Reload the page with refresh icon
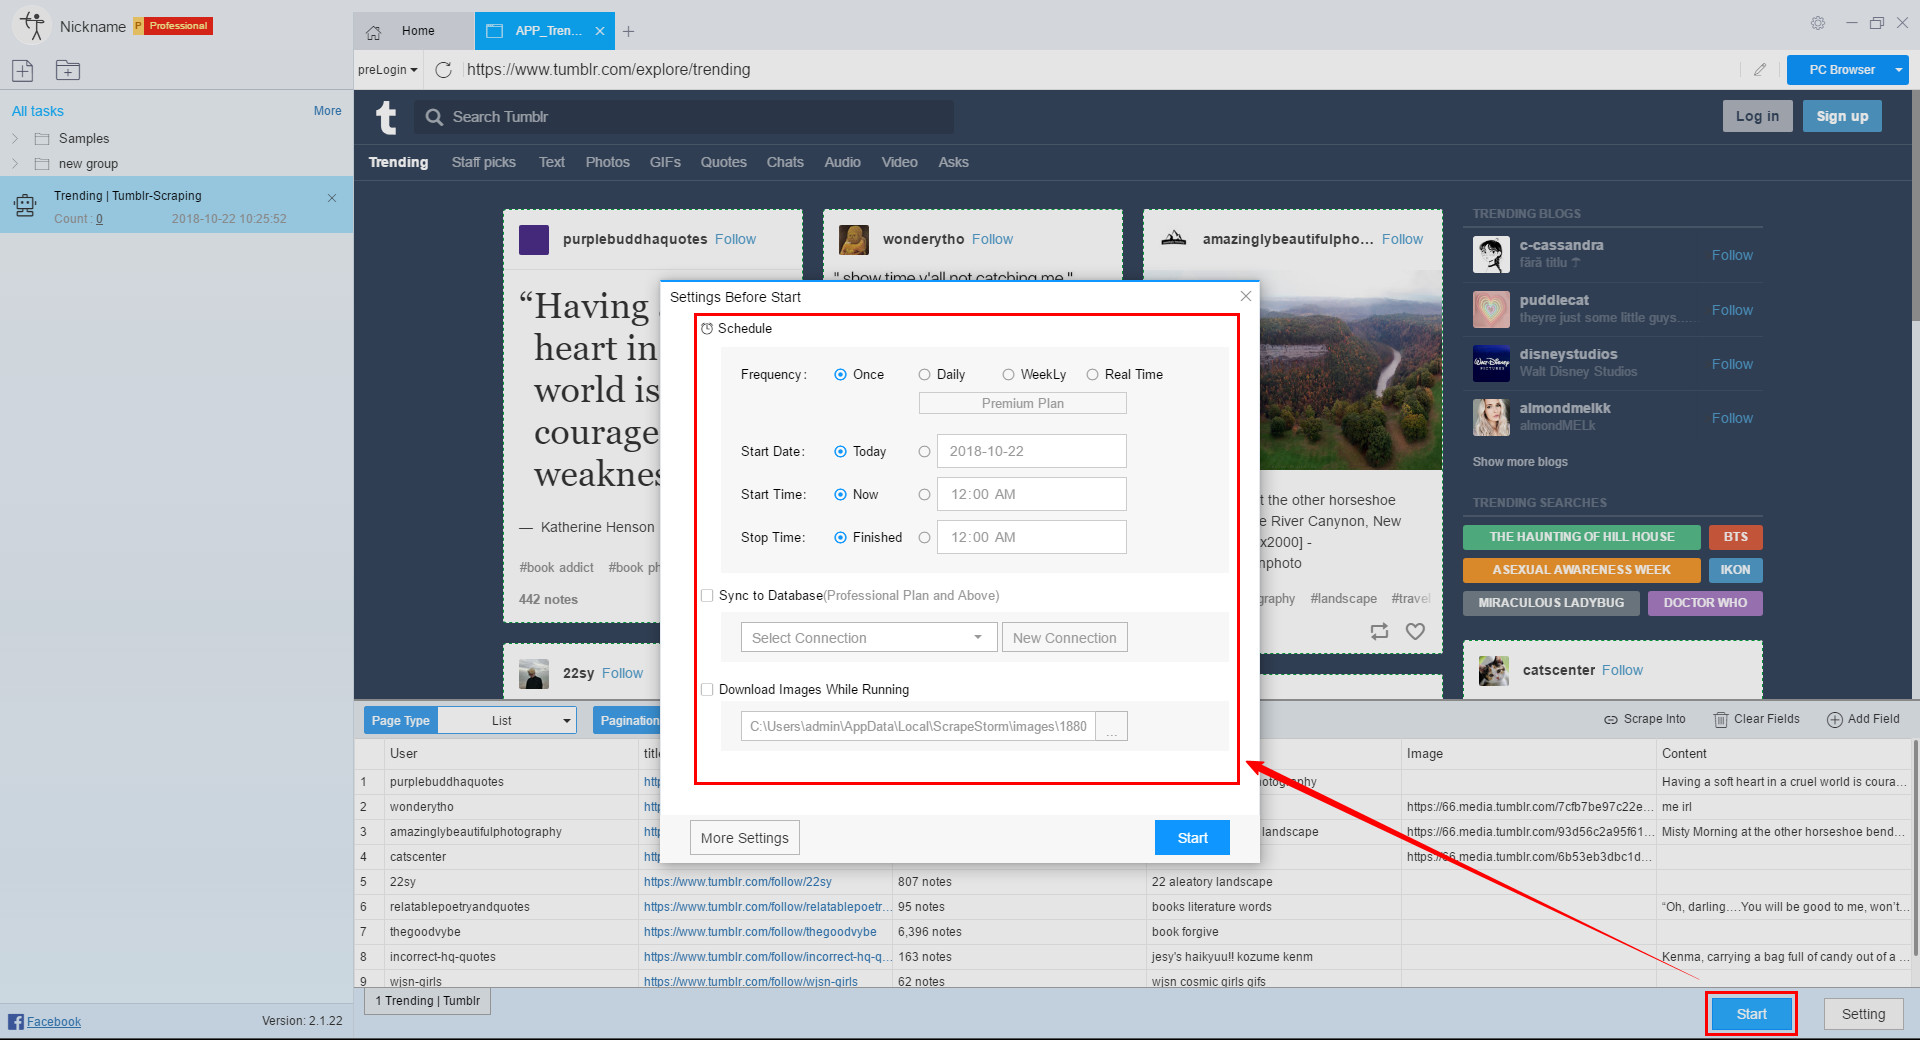The height and width of the screenshot is (1040, 1920). 444,69
